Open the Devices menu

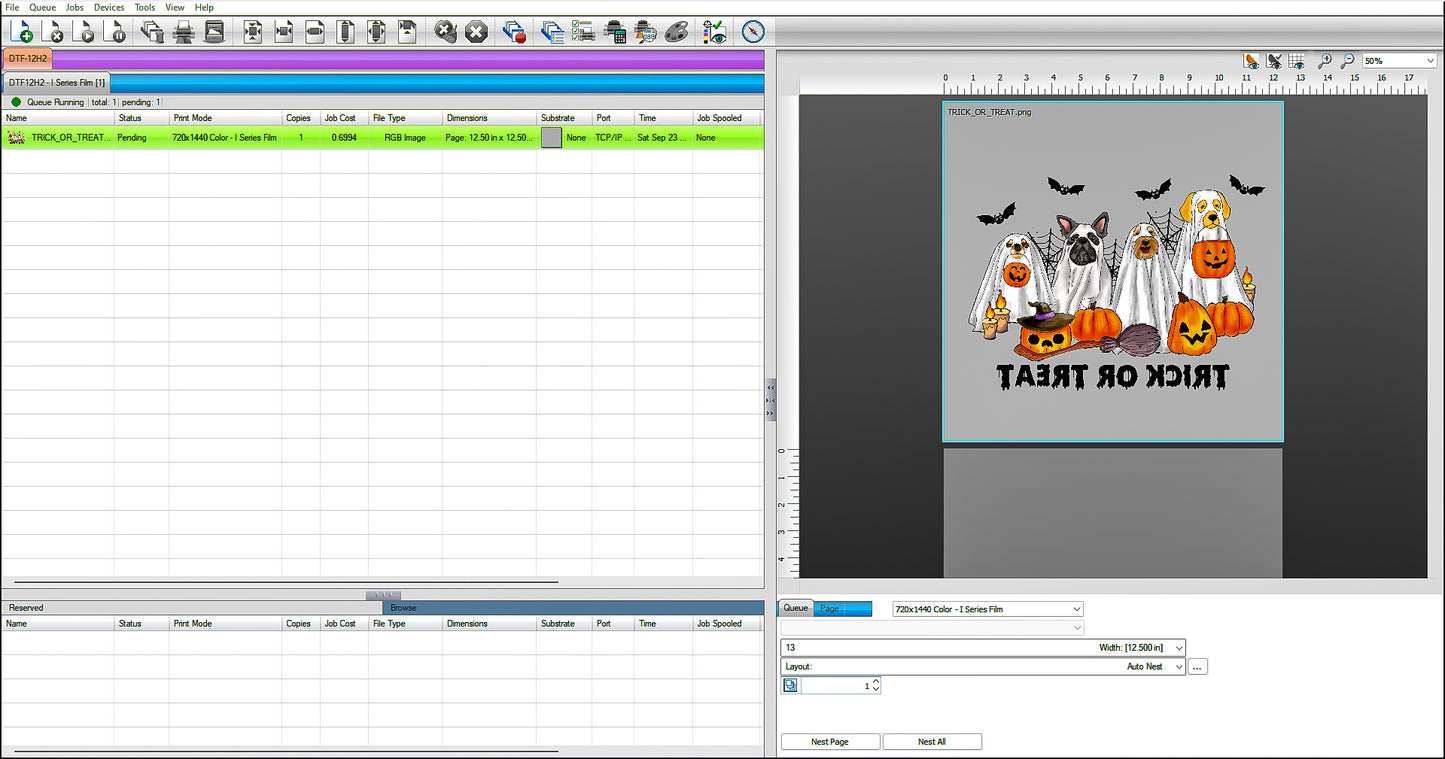click(x=108, y=7)
